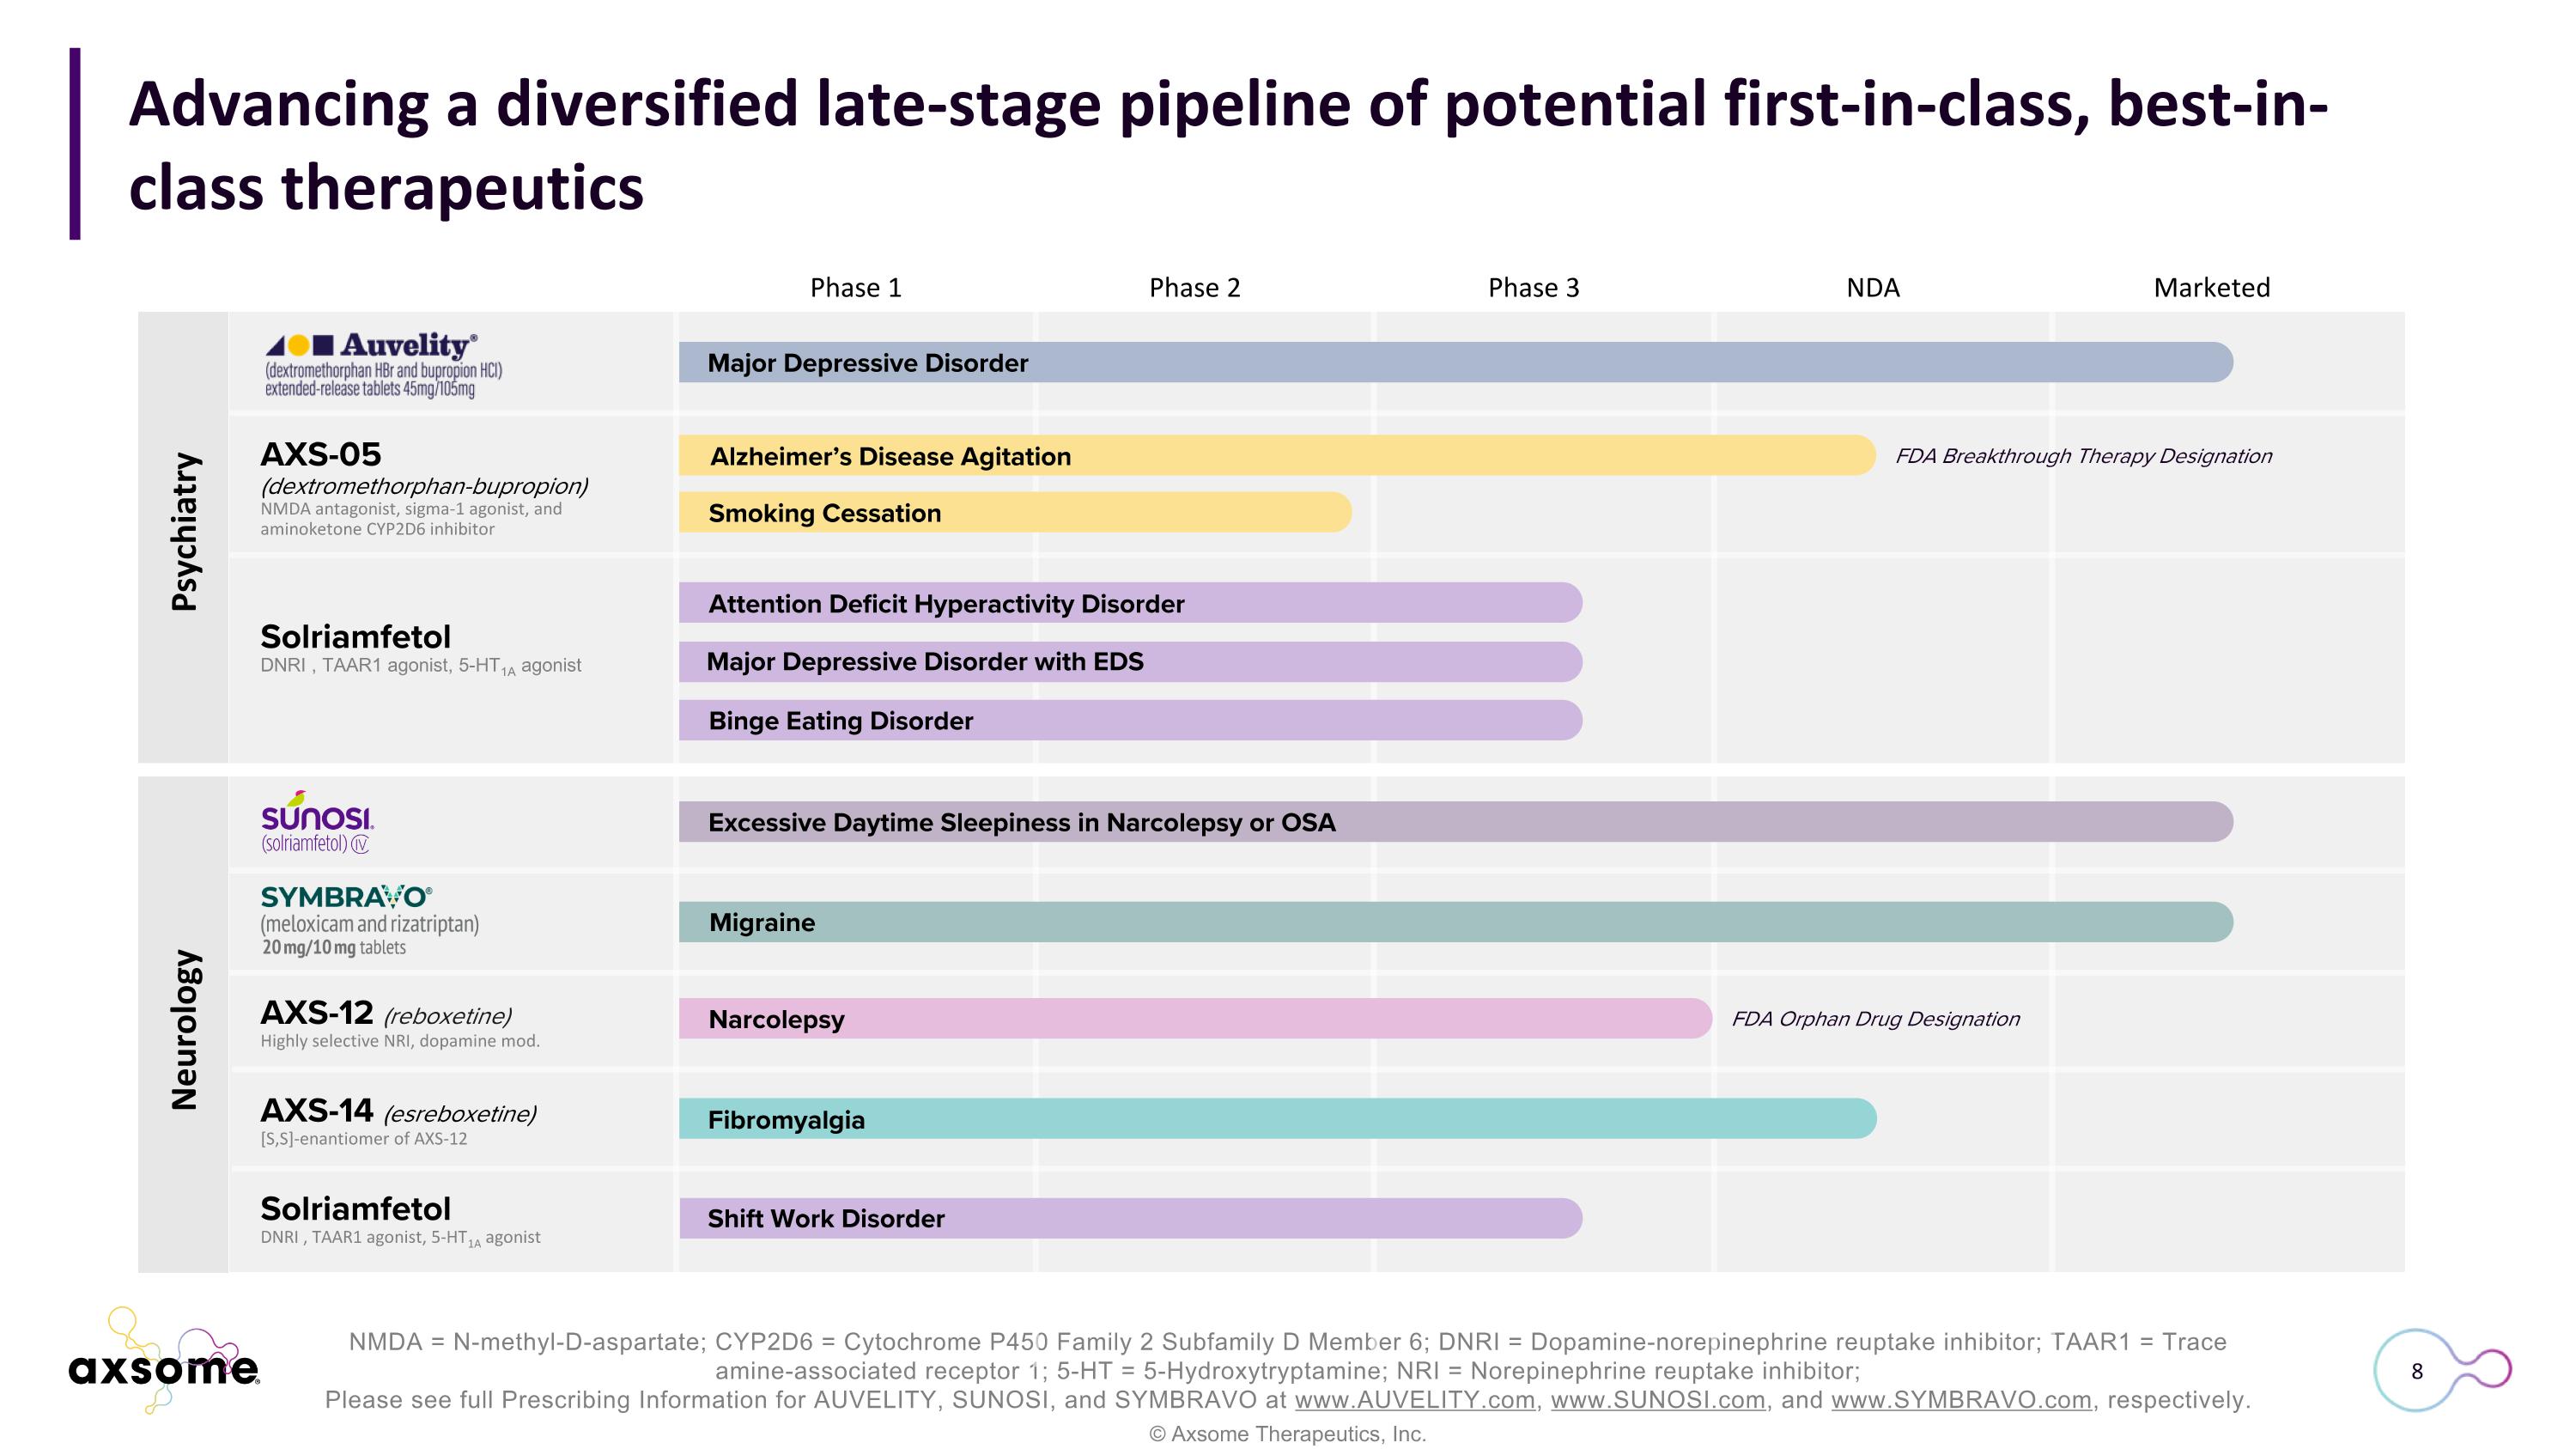The height and width of the screenshot is (1449, 2576).
Task: Open the www.AUVELITY.com link
Action: pos(1414,1400)
